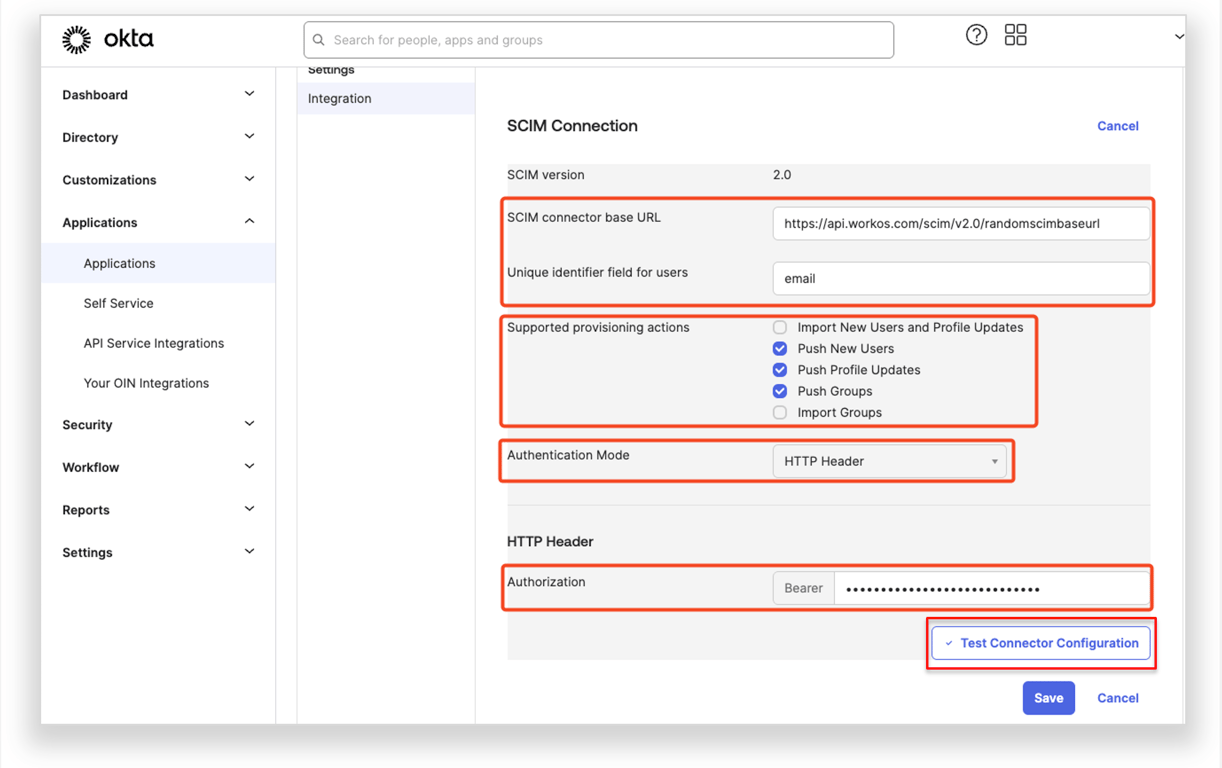
Task: Open the account menu arrow at top right
Action: tap(1179, 37)
